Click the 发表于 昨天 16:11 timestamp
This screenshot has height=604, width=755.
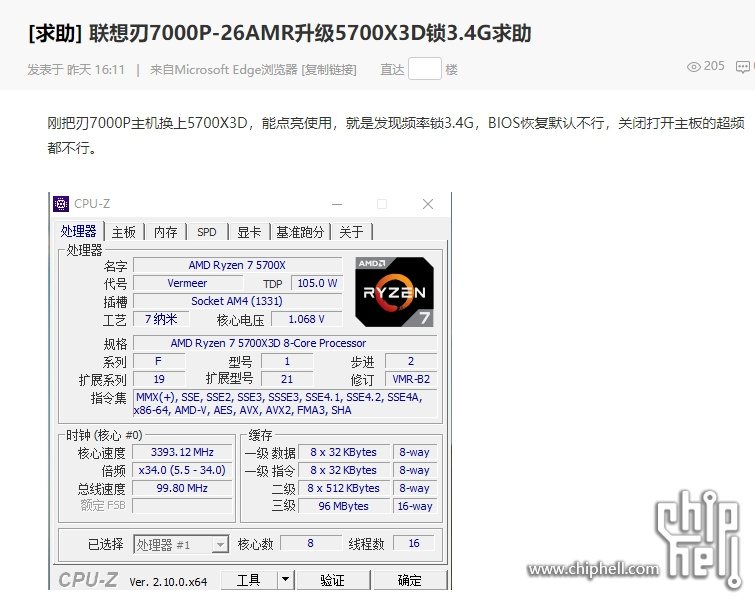pyautogui.click(x=76, y=70)
